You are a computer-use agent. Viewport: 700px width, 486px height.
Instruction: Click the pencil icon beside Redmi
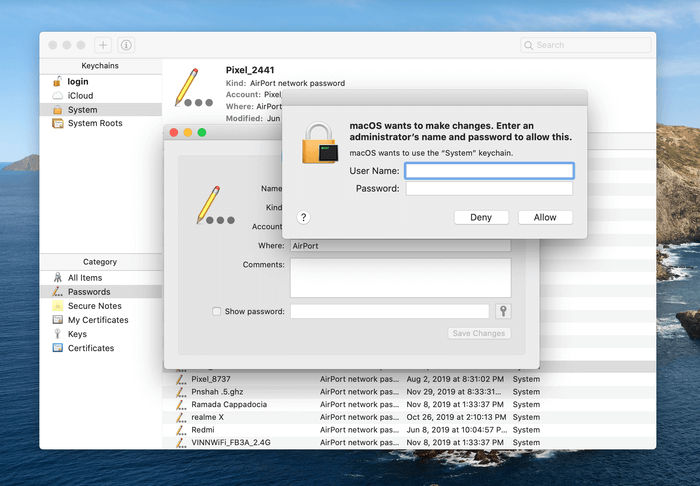[180, 430]
